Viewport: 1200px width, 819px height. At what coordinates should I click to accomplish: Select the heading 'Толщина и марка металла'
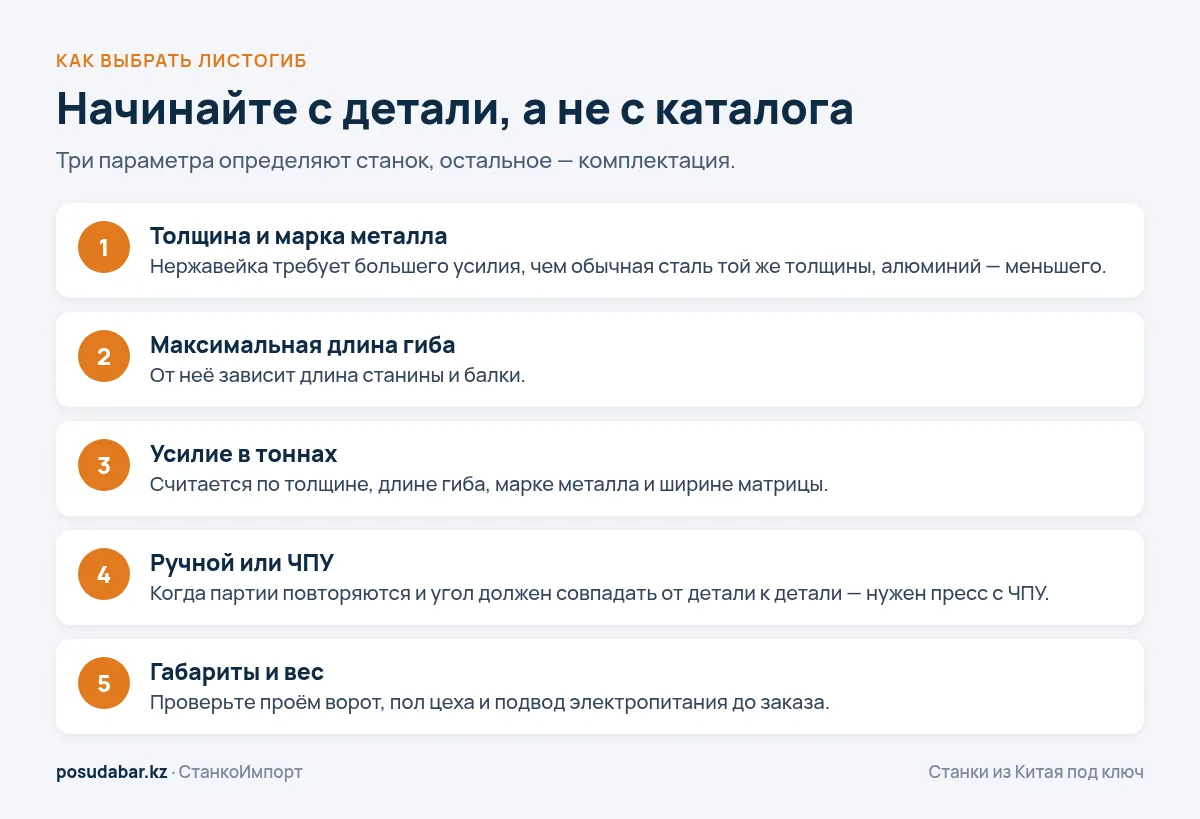[x=298, y=236]
